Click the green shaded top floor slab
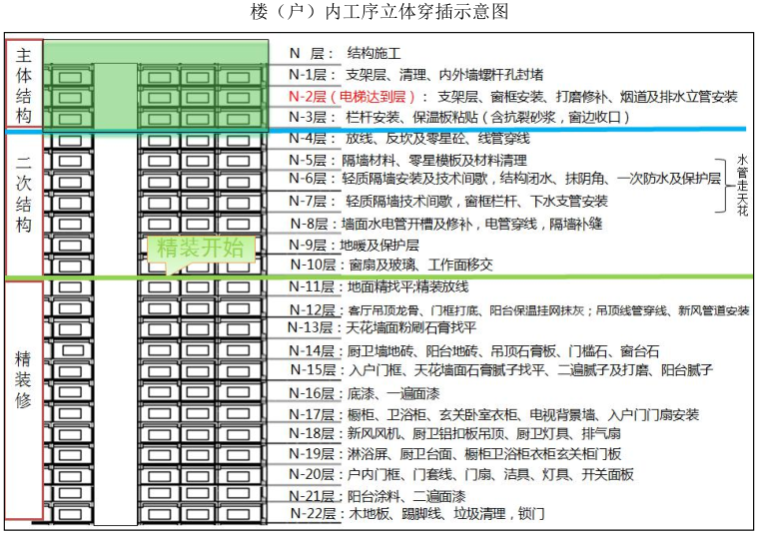This screenshot has width=760, height=534. pos(155,51)
